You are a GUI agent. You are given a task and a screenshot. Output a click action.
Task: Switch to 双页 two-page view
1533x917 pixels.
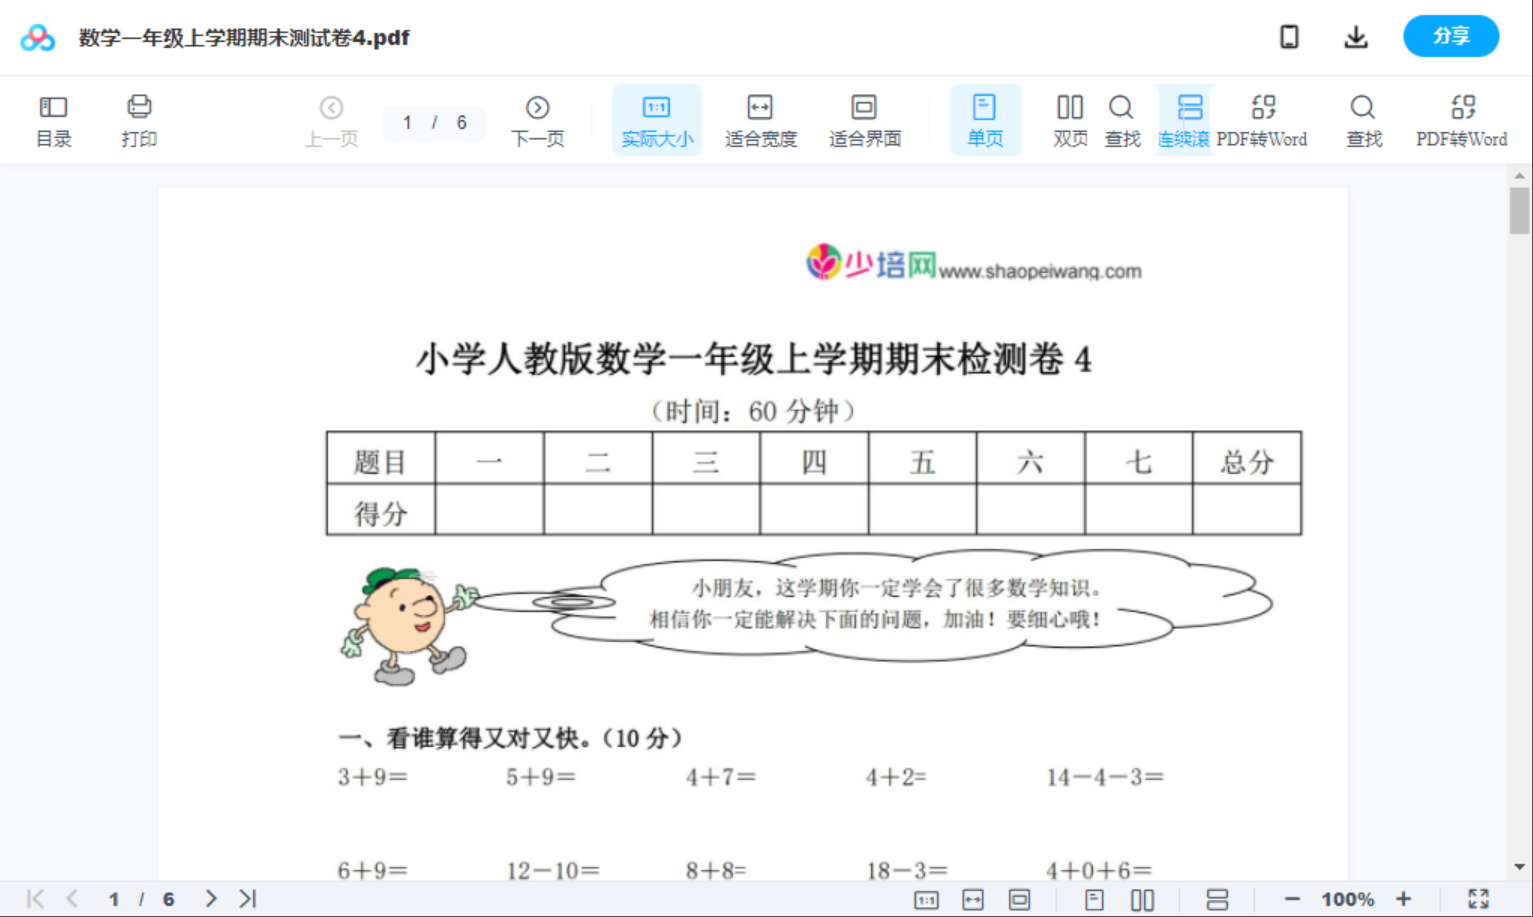click(1069, 119)
